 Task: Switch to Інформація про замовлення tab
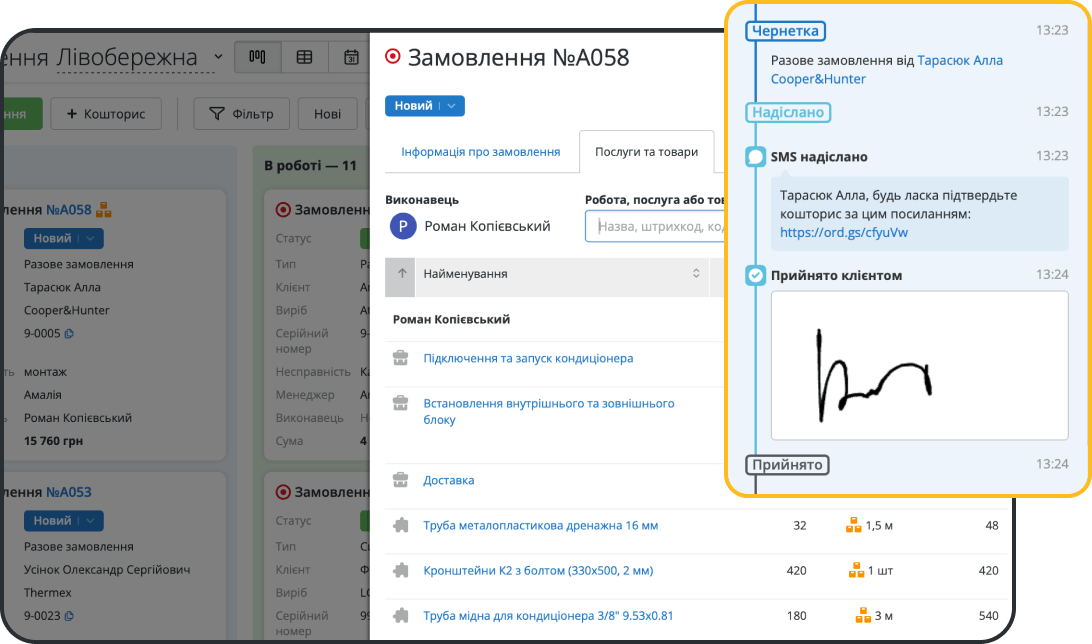pos(480,152)
